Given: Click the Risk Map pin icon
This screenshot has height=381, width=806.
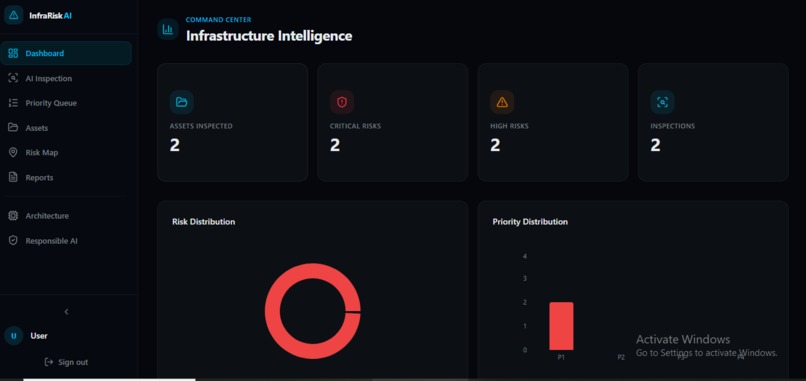Looking at the screenshot, I should 13,153.
